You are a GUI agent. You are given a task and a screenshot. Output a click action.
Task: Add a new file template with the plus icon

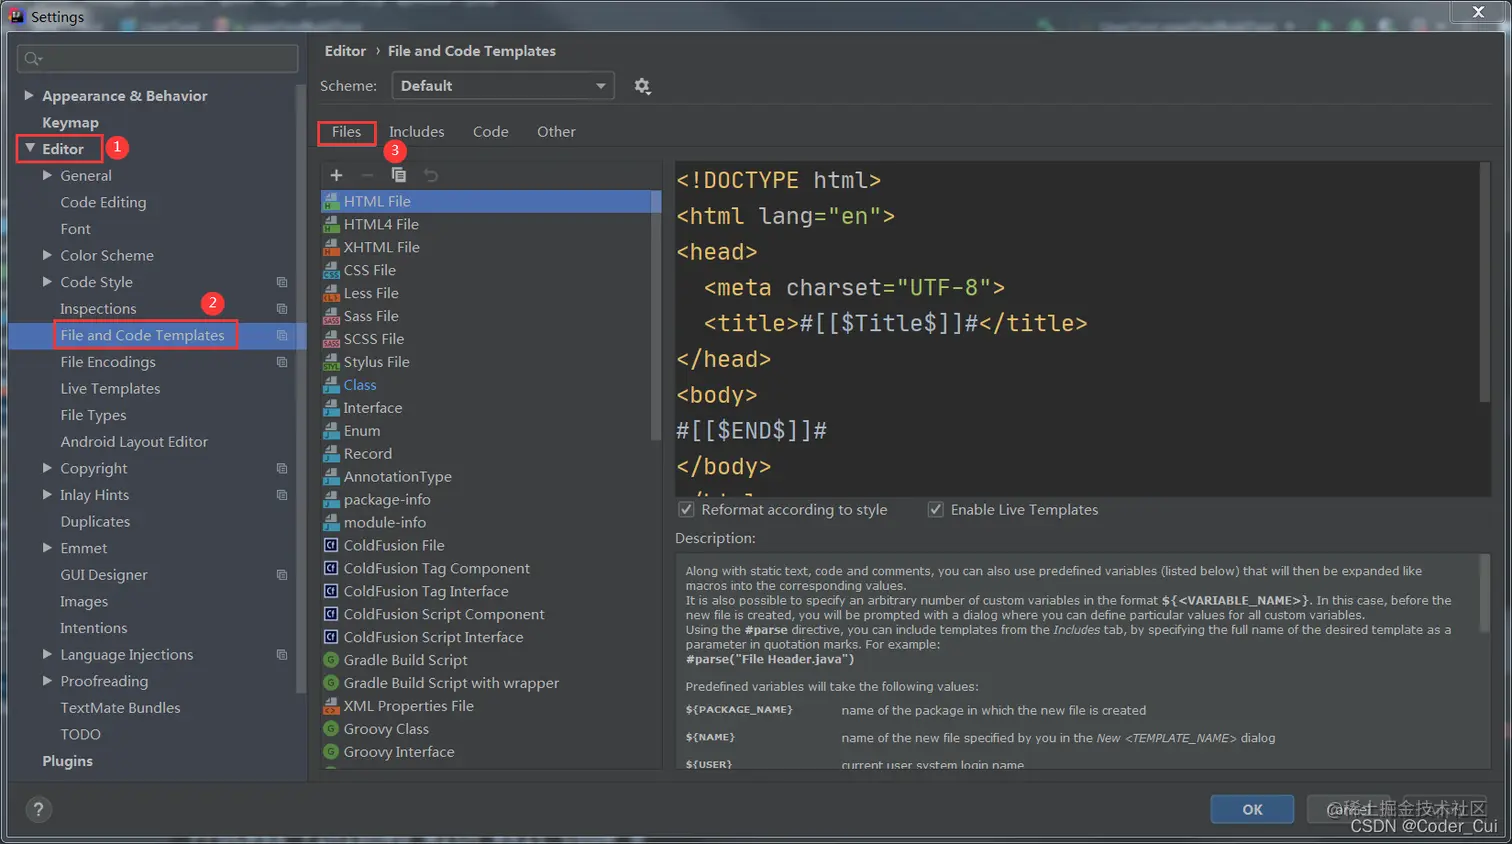pyautogui.click(x=334, y=174)
